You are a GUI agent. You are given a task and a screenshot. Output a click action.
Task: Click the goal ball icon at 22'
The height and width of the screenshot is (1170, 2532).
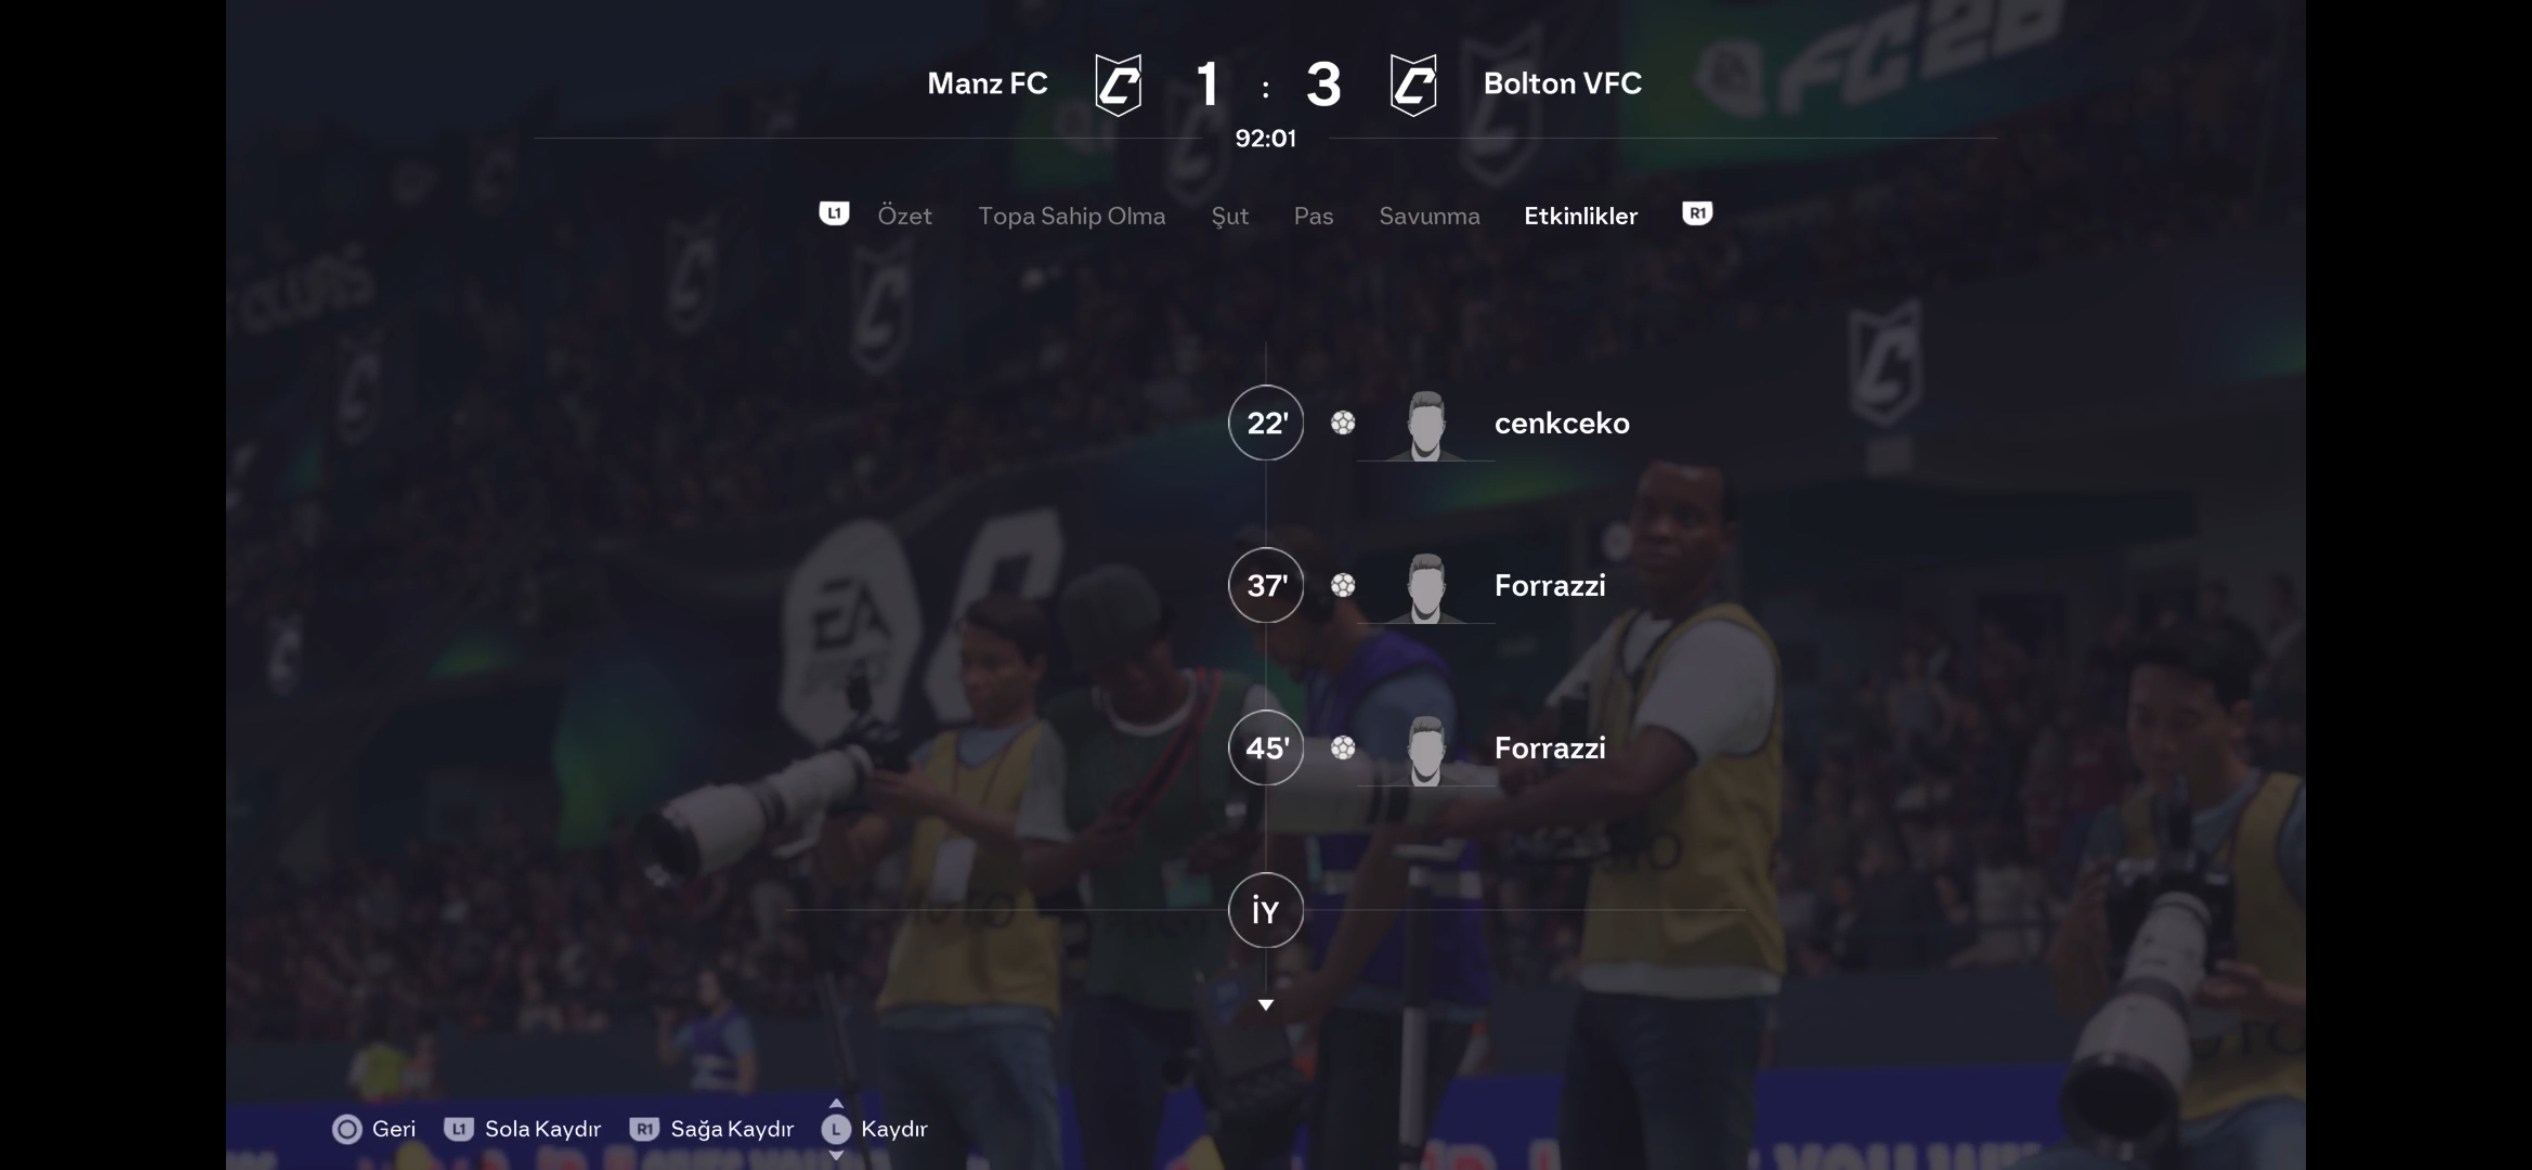pyautogui.click(x=1343, y=423)
